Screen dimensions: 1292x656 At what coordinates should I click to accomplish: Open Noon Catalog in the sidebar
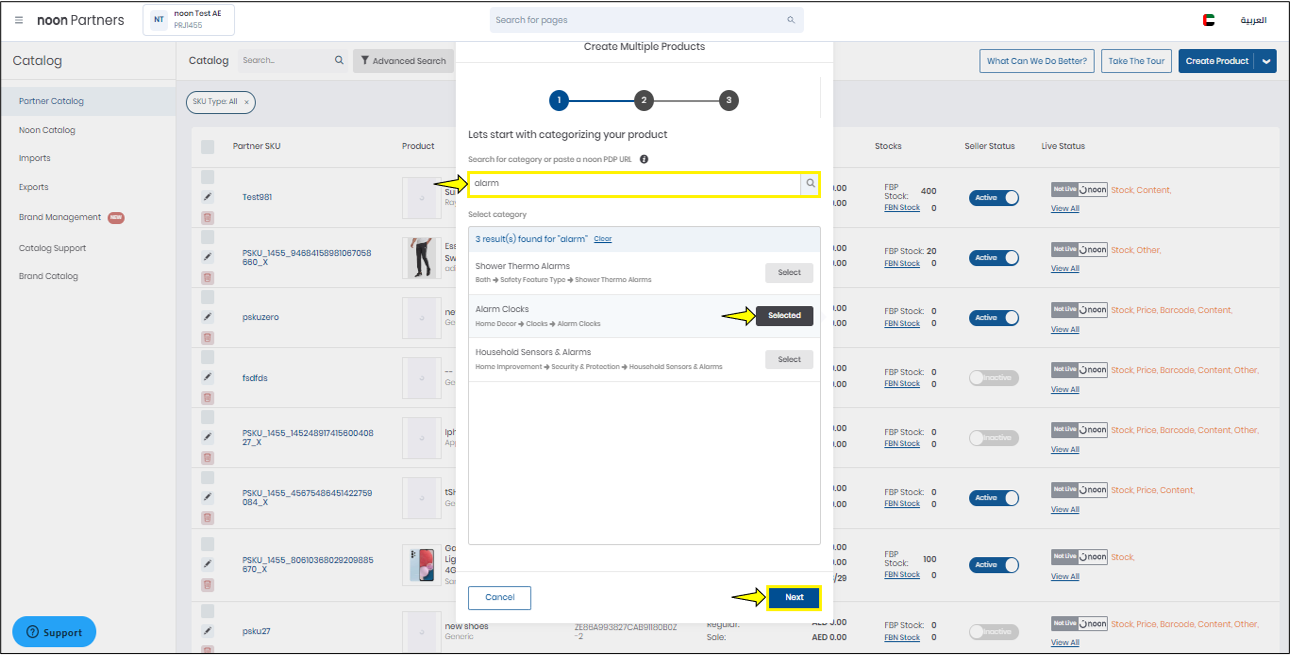[47, 130]
